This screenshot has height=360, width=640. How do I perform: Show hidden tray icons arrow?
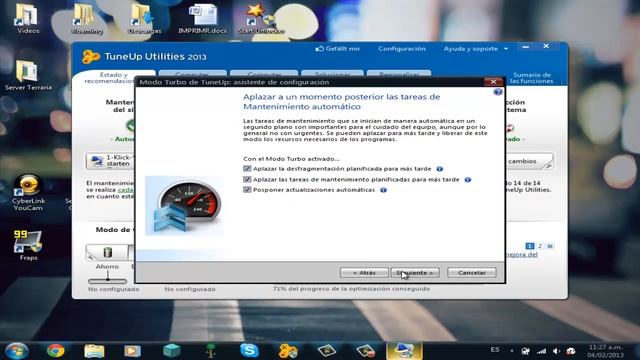[511, 351]
